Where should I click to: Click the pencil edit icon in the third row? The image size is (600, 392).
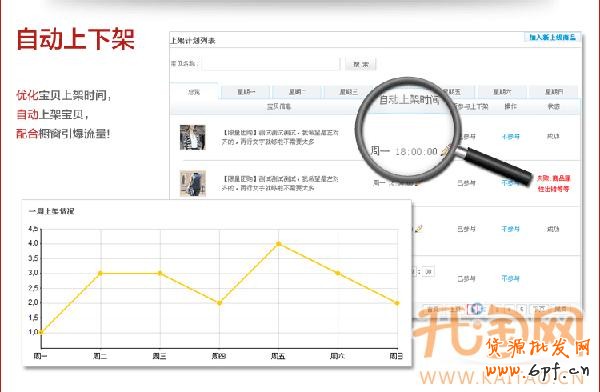pyautogui.click(x=418, y=229)
